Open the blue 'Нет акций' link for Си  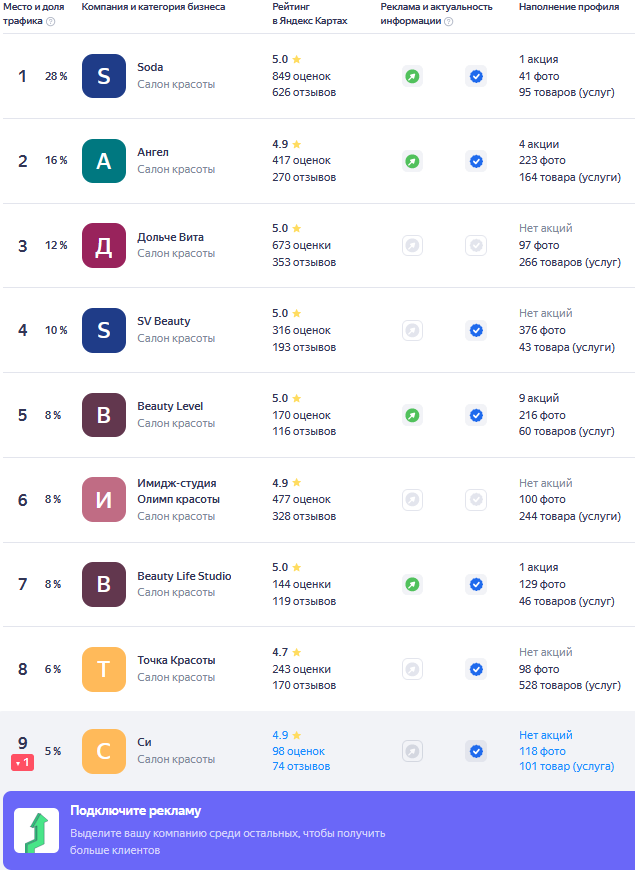tap(546, 735)
